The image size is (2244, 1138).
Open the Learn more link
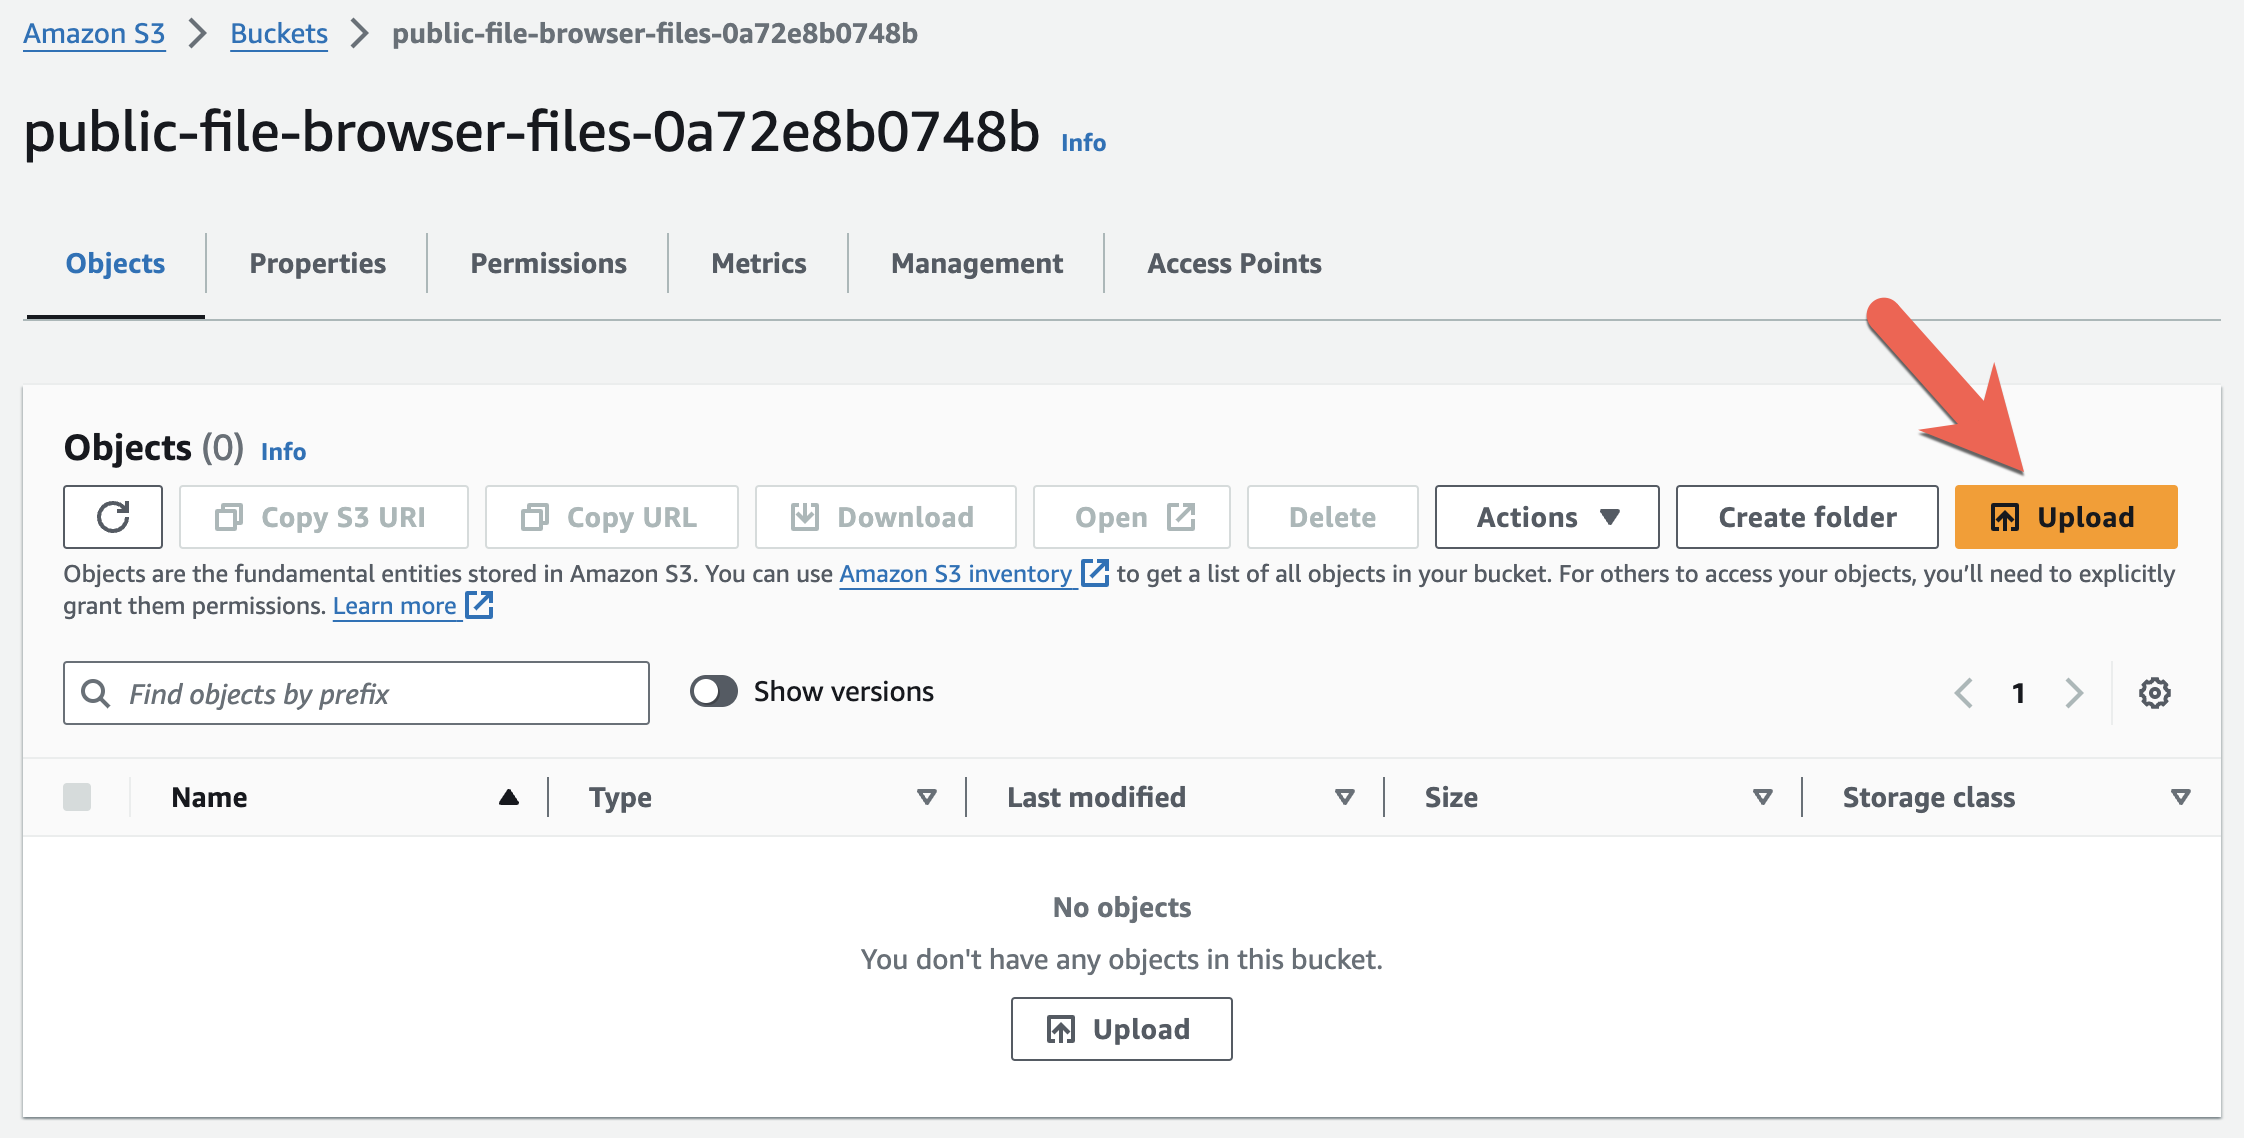(397, 605)
